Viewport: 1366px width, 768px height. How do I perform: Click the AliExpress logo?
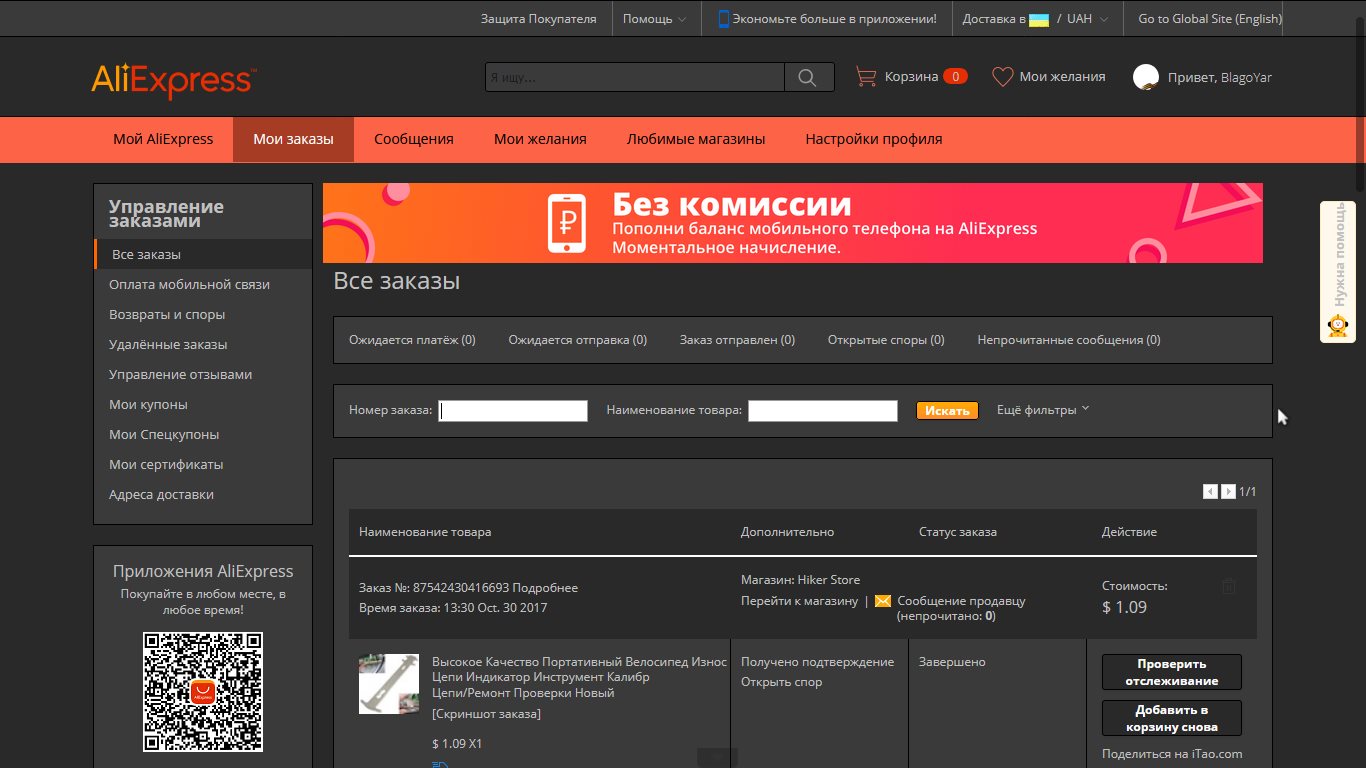tap(174, 81)
